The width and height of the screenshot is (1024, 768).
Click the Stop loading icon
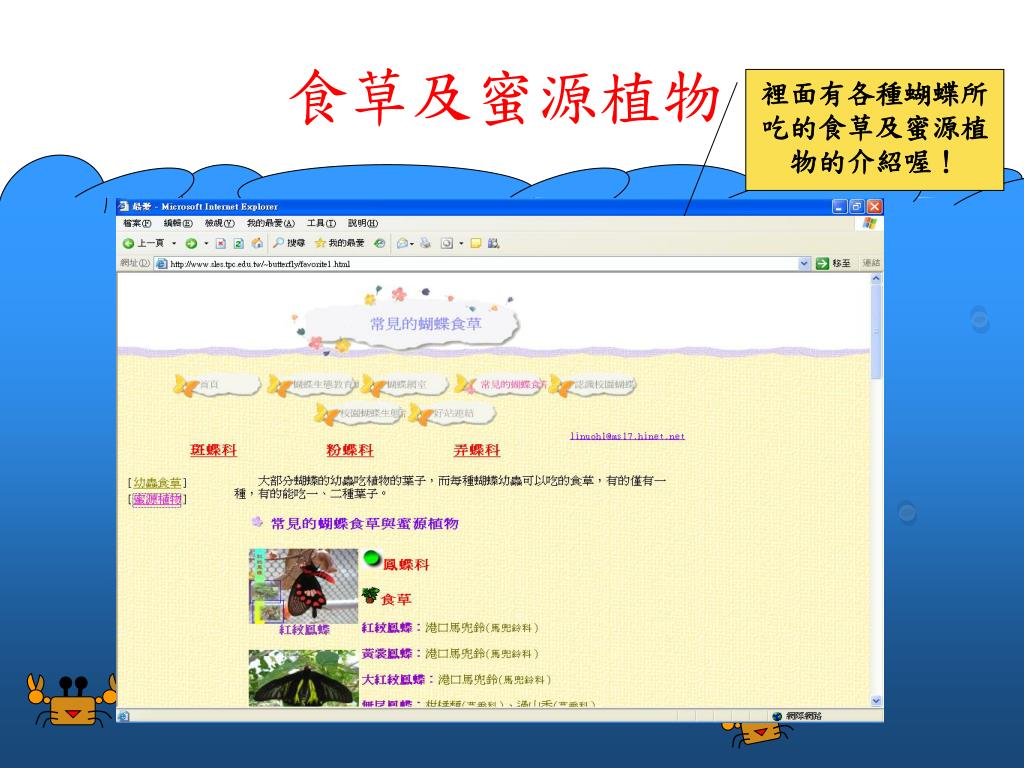pos(221,244)
